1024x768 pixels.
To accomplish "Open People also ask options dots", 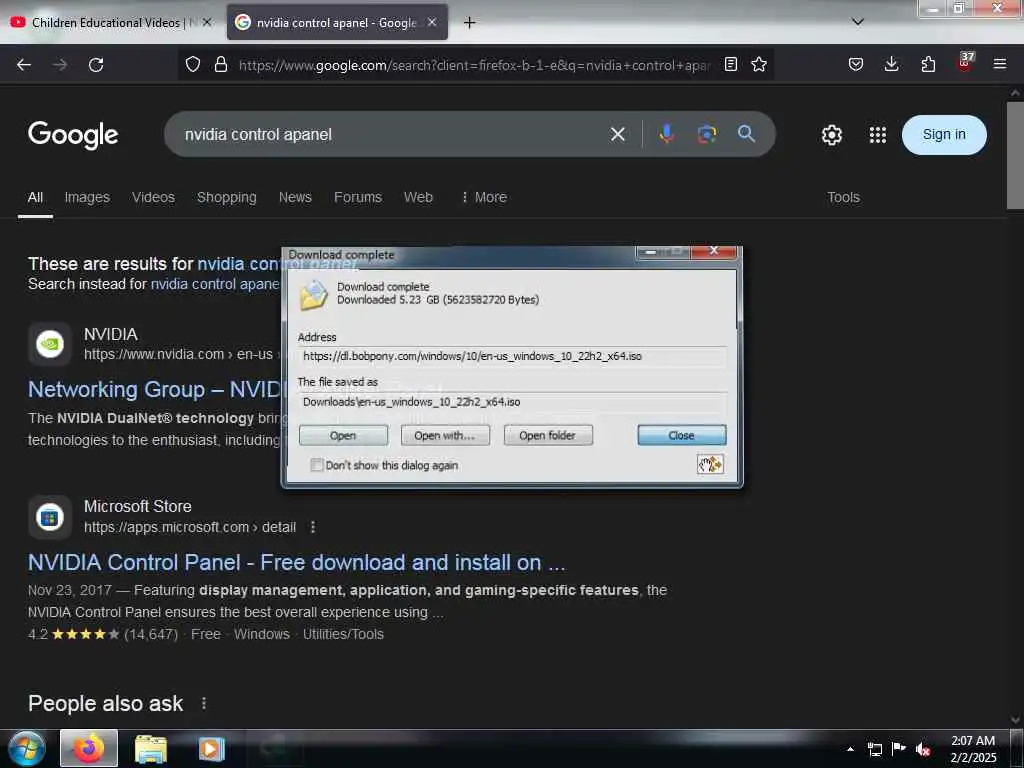I will coord(204,703).
